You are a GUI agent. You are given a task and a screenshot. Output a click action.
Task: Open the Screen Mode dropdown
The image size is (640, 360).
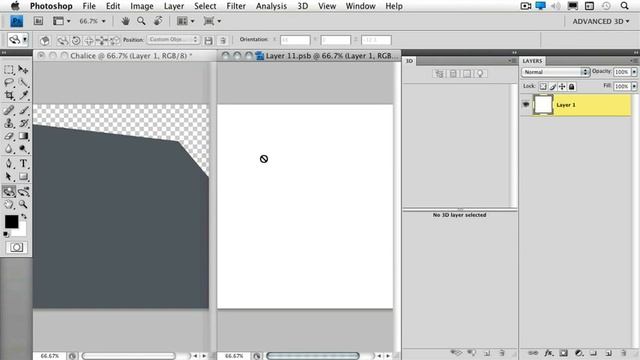coord(212,21)
